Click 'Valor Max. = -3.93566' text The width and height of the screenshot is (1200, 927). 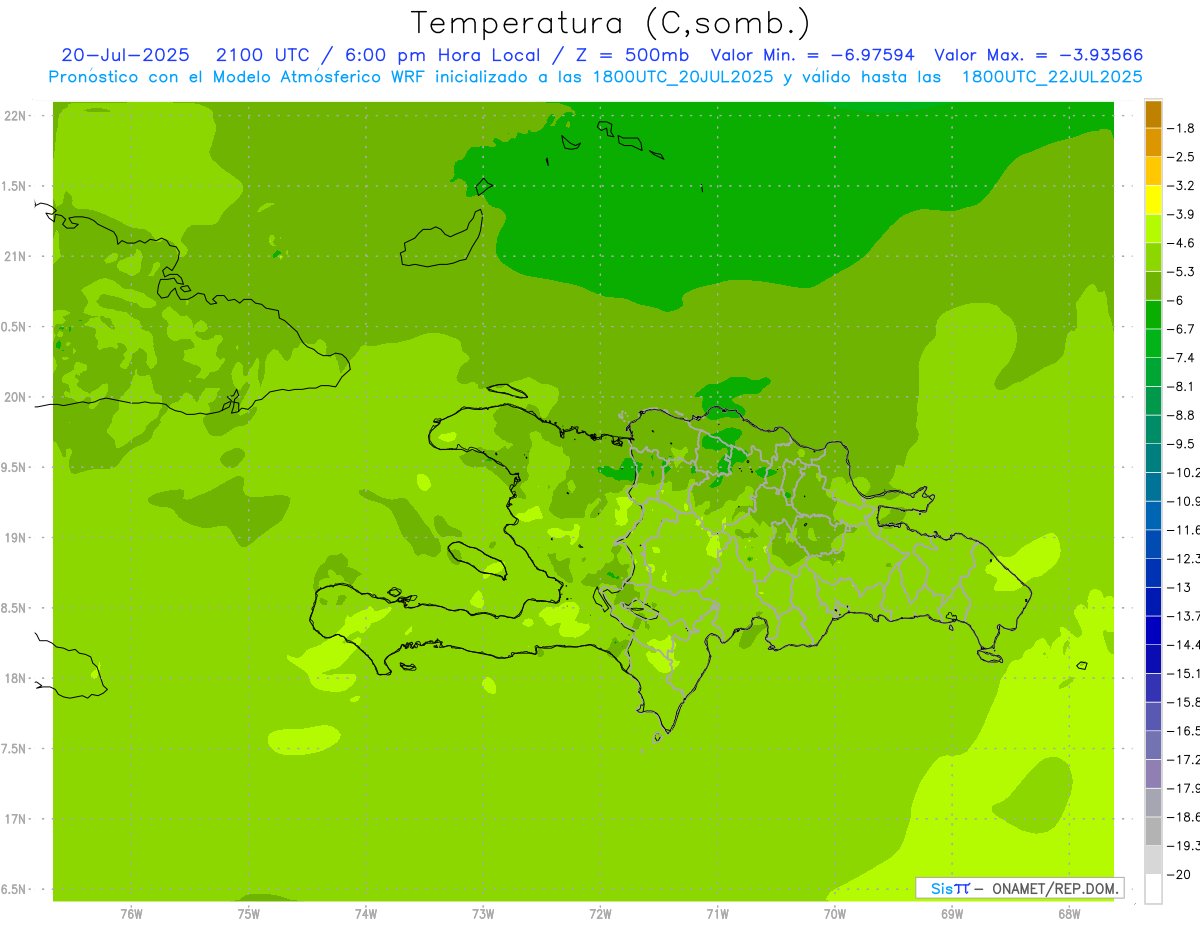tap(1038, 55)
